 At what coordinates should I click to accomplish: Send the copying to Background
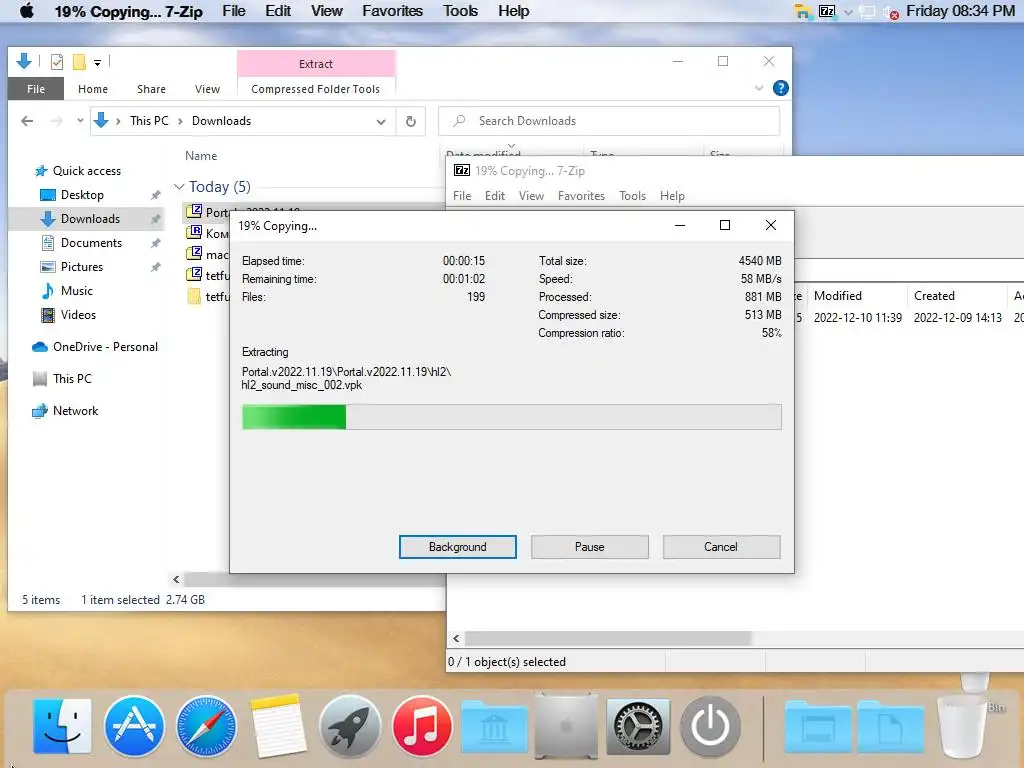(x=457, y=547)
